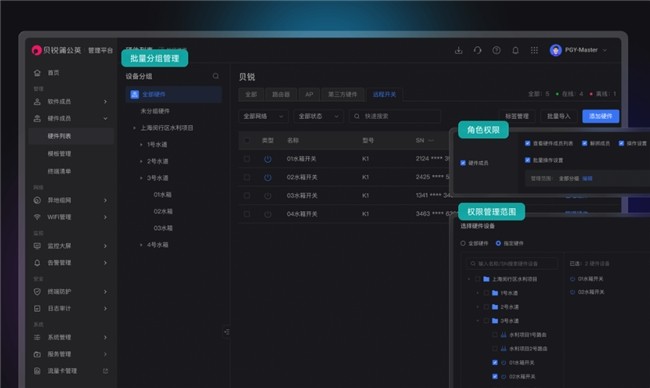650x388 pixels.
Task: Click the power icon of 04水箱开关
Action: point(268,214)
